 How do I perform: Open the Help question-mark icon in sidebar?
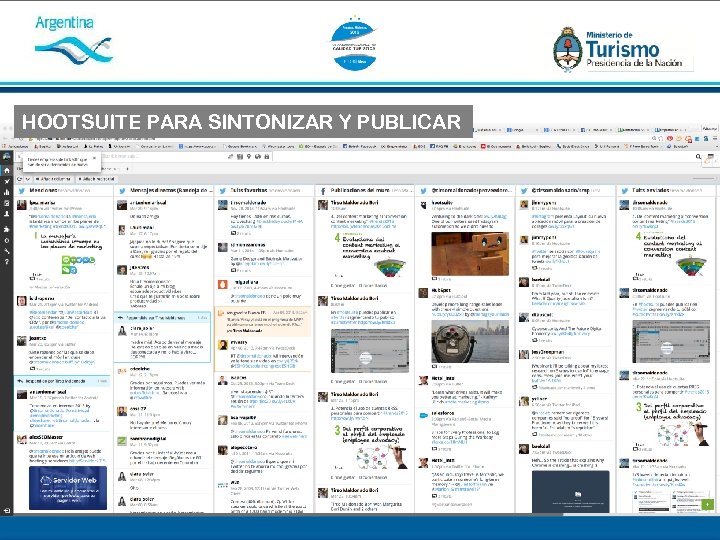pos(6,262)
